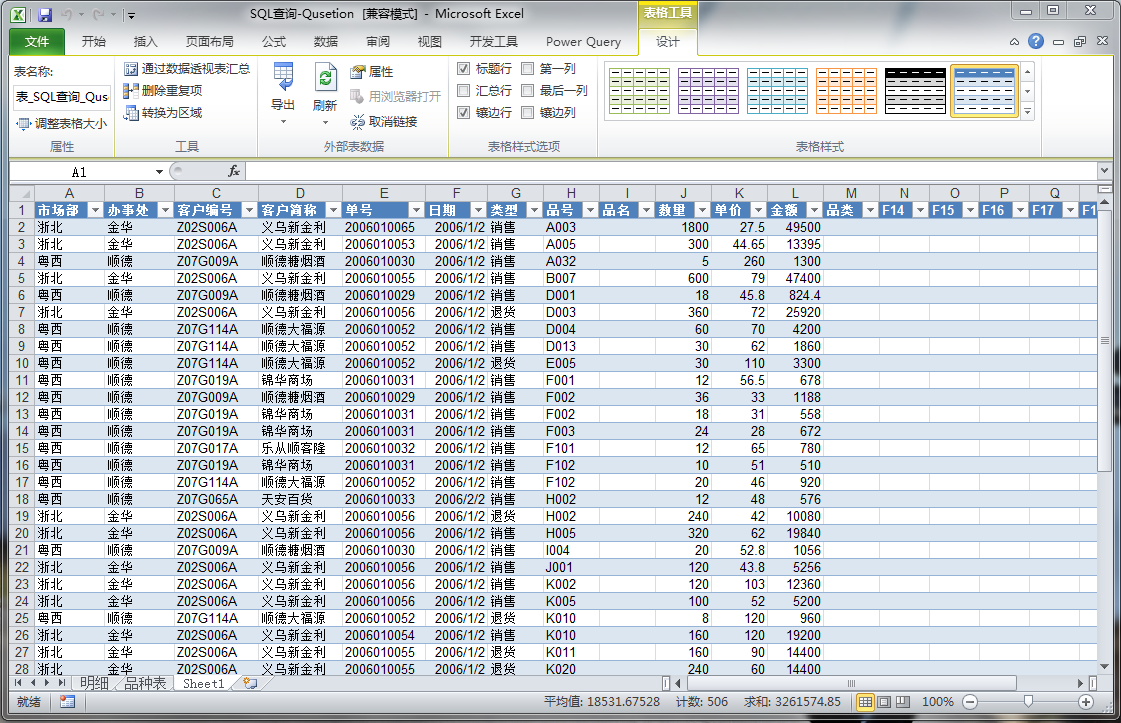This screenshot has height=723, width=1121.
Task: Open the 开始 ribbon tab
Action: click(94, 41)
